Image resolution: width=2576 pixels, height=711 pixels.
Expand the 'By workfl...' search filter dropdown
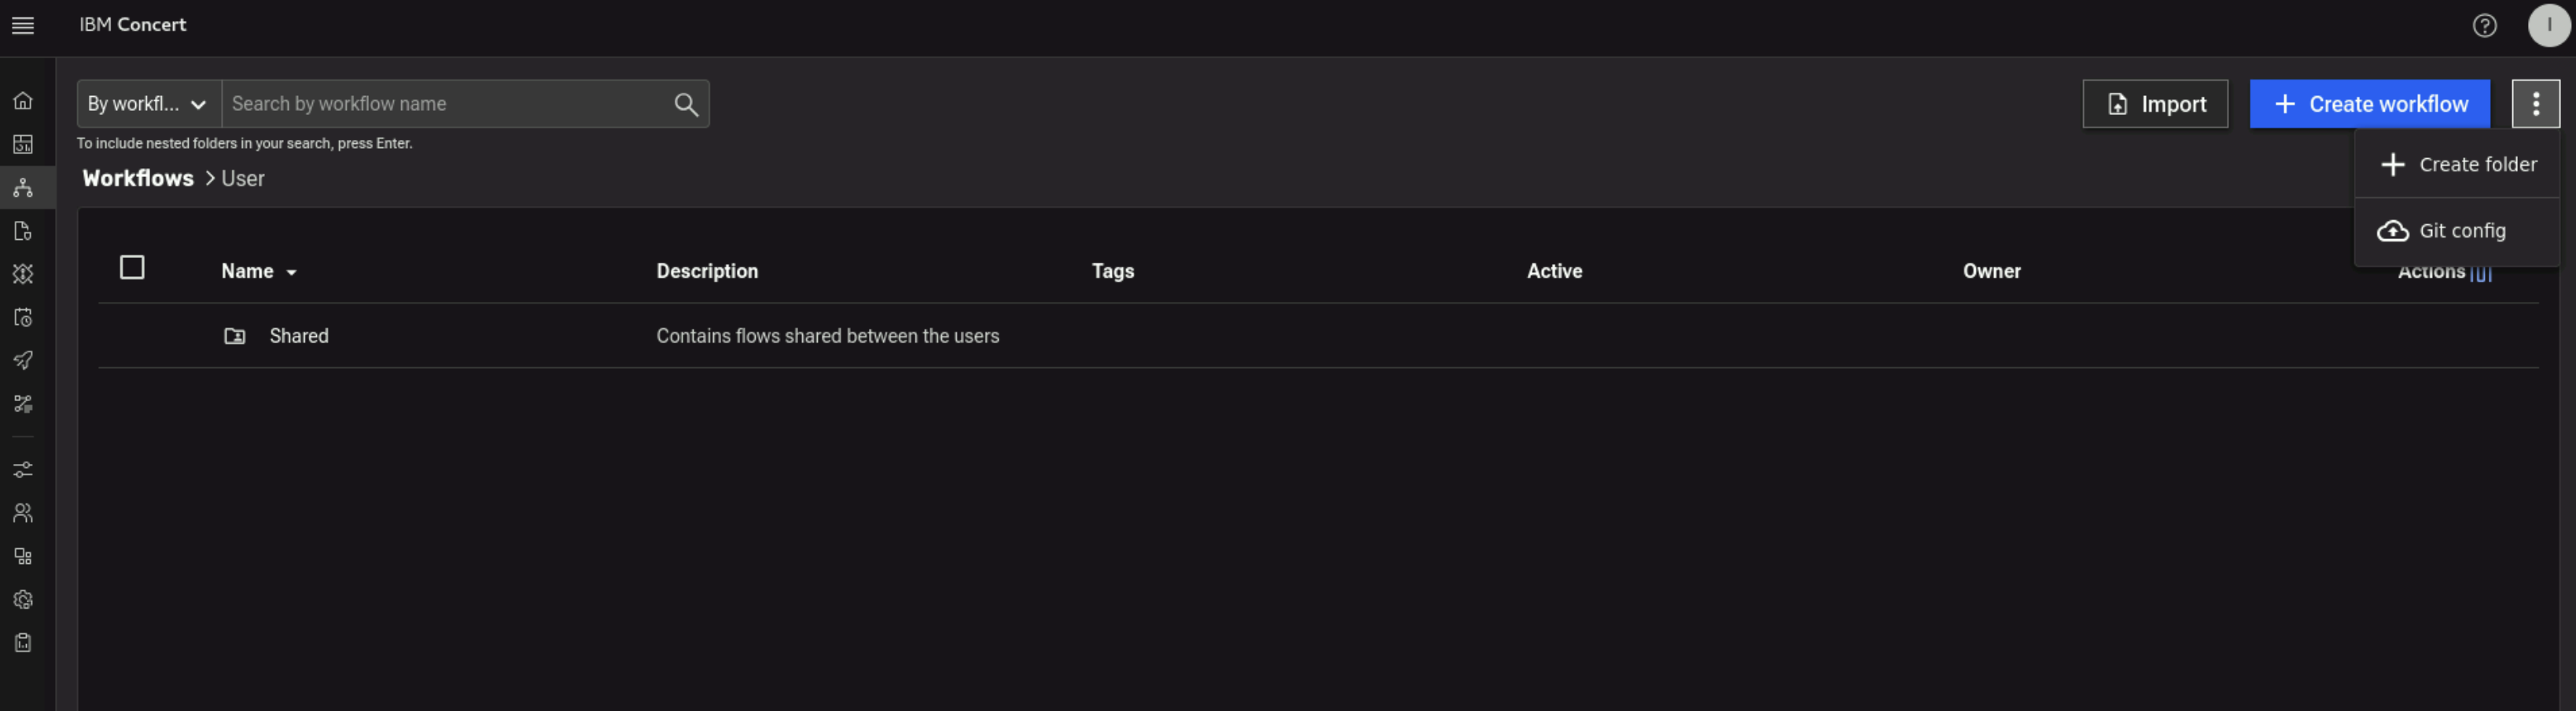(148, 104)
